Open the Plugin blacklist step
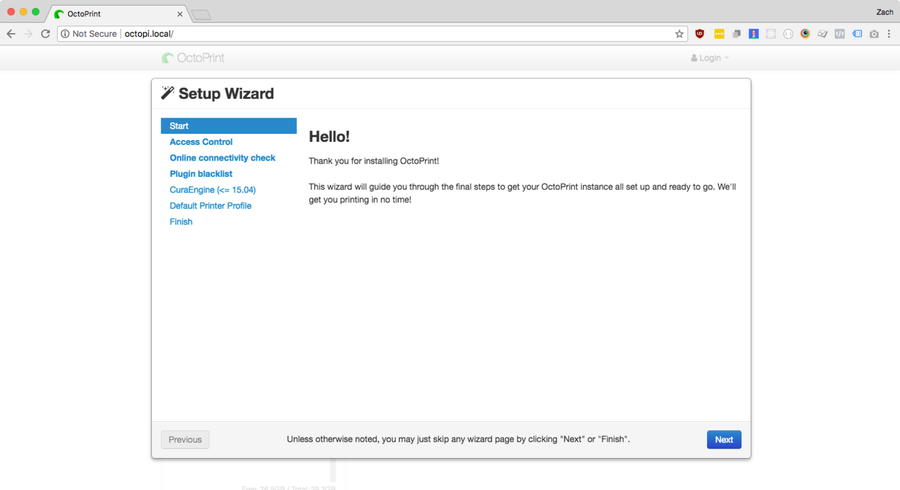The image size is (900, 490). [x=201, y=174]
